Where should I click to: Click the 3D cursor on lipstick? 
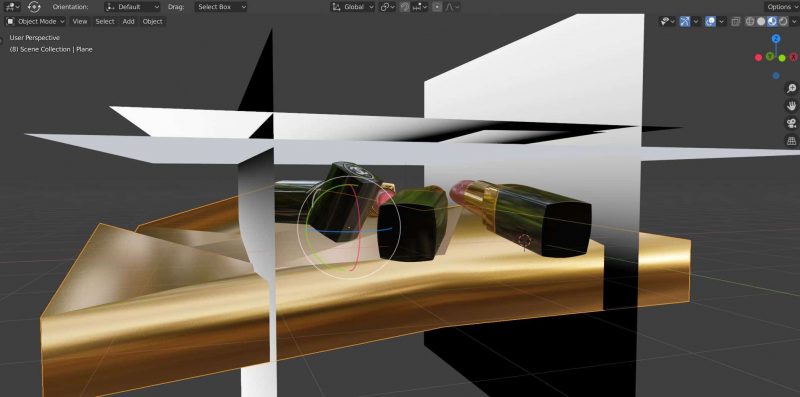(524, 240)
